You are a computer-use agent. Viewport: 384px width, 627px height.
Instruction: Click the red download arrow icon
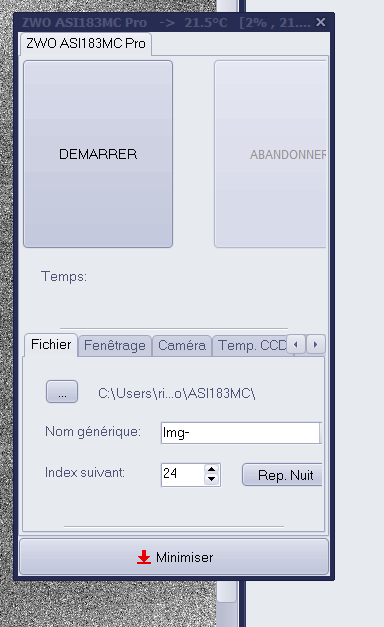pyautogui.click(x=144, y=557)
